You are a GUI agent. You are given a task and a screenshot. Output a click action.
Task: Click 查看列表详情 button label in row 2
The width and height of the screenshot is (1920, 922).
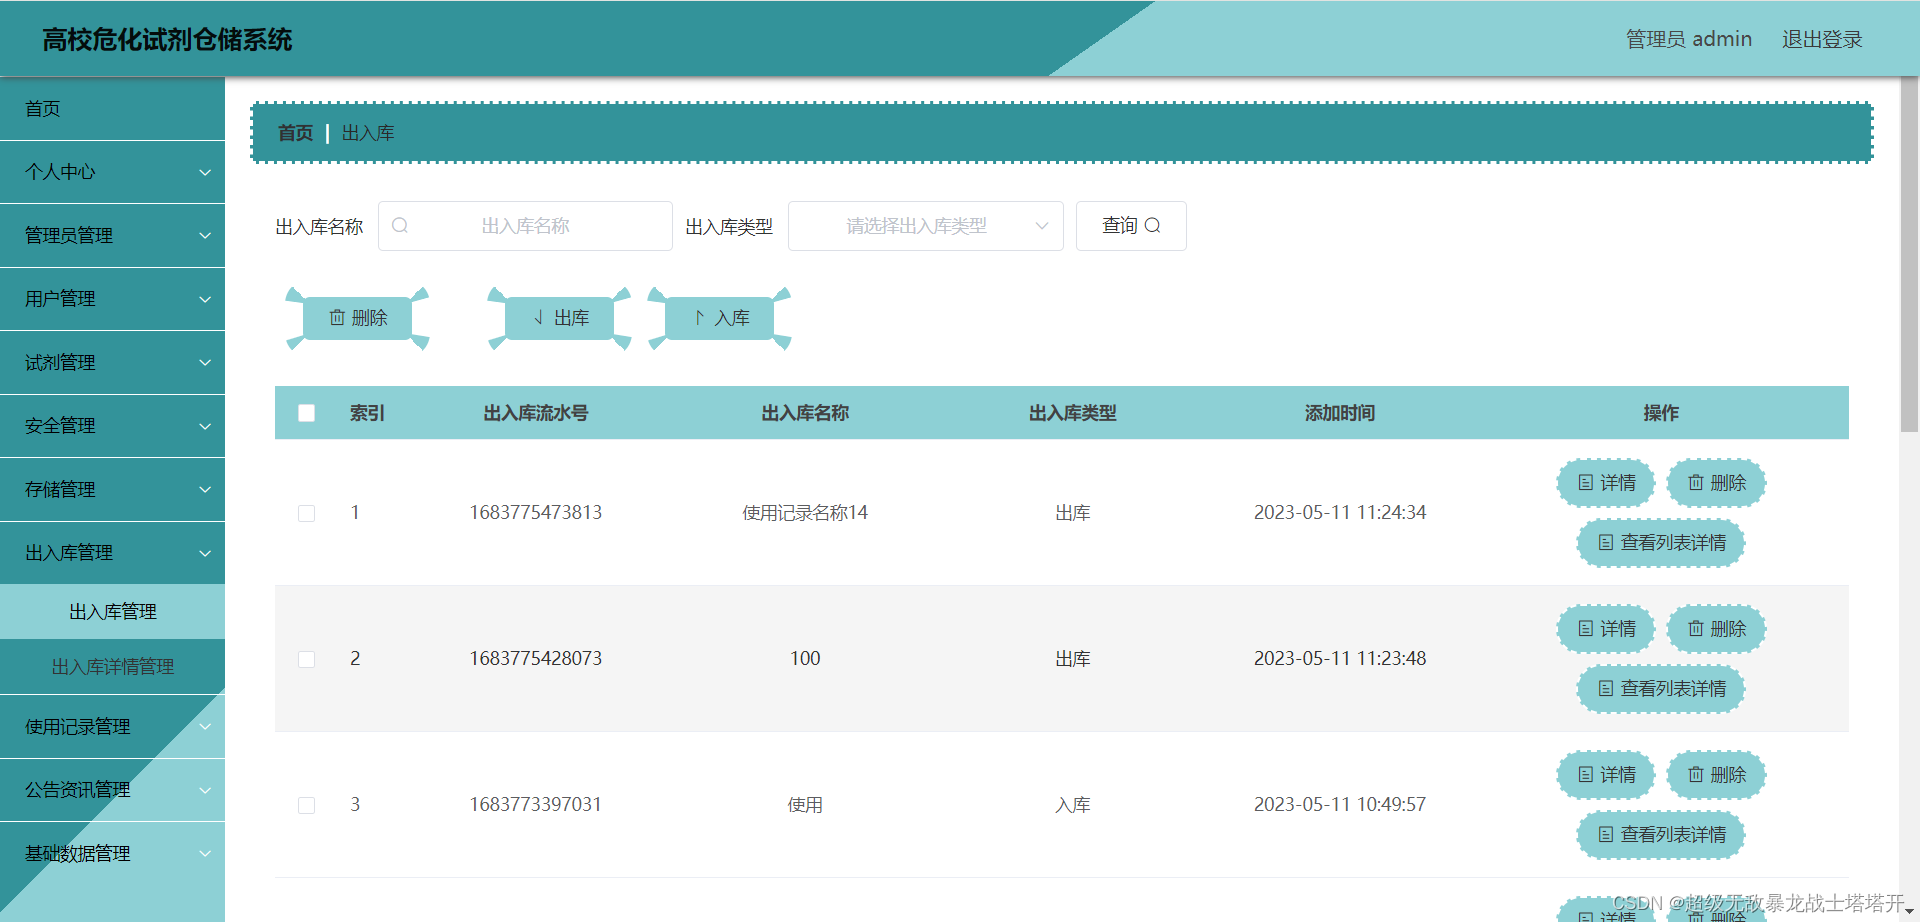click(x=1673, y=689)
